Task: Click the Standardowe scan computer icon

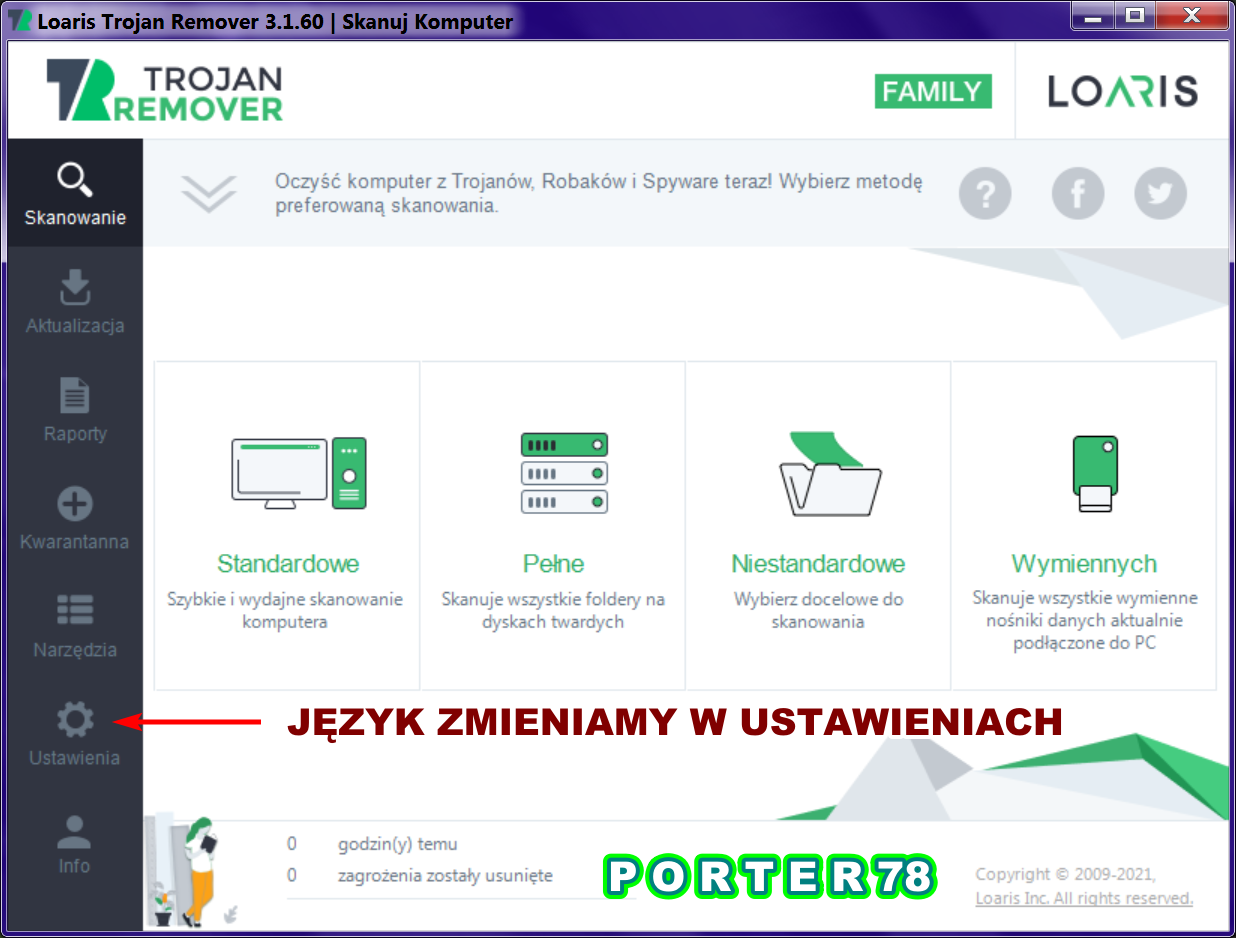Action: (x=299, y=473)
